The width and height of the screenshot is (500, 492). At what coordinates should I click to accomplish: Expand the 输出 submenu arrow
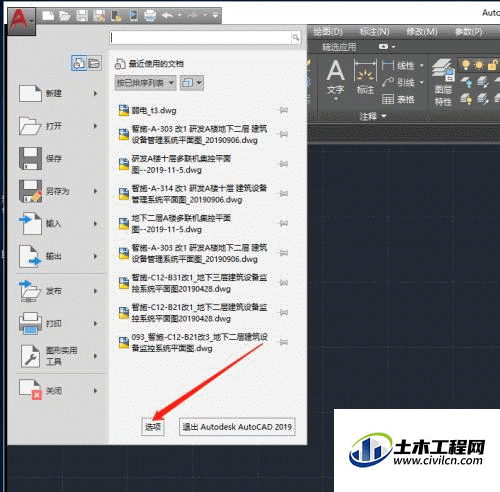click(x=95, y=256)
